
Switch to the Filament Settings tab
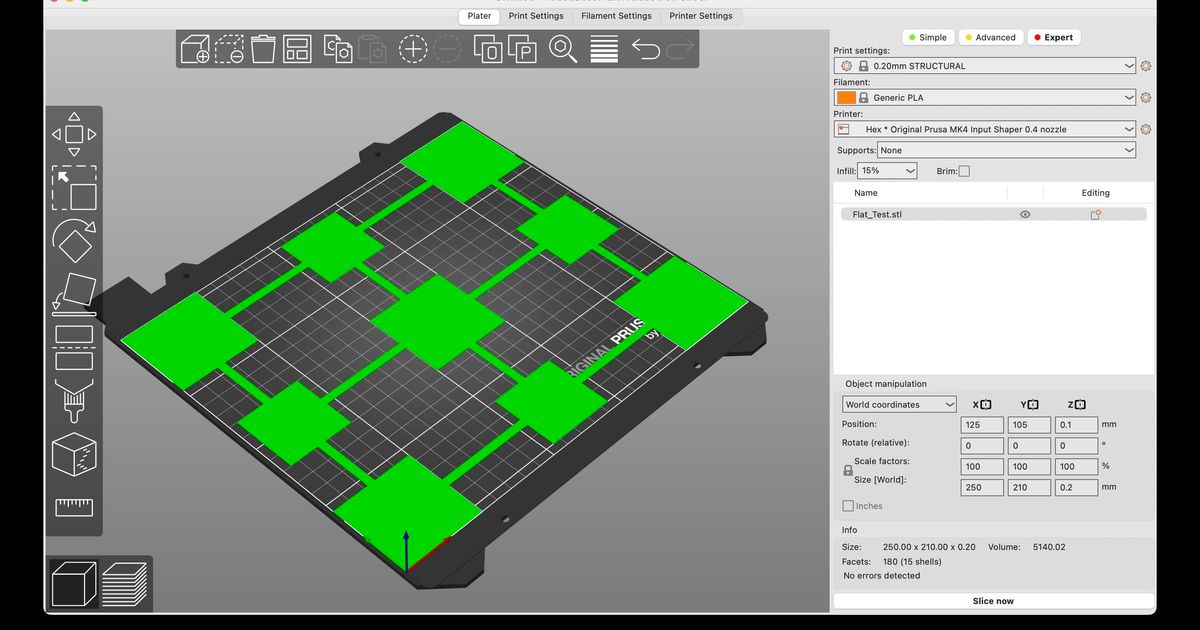coord(616,16)
